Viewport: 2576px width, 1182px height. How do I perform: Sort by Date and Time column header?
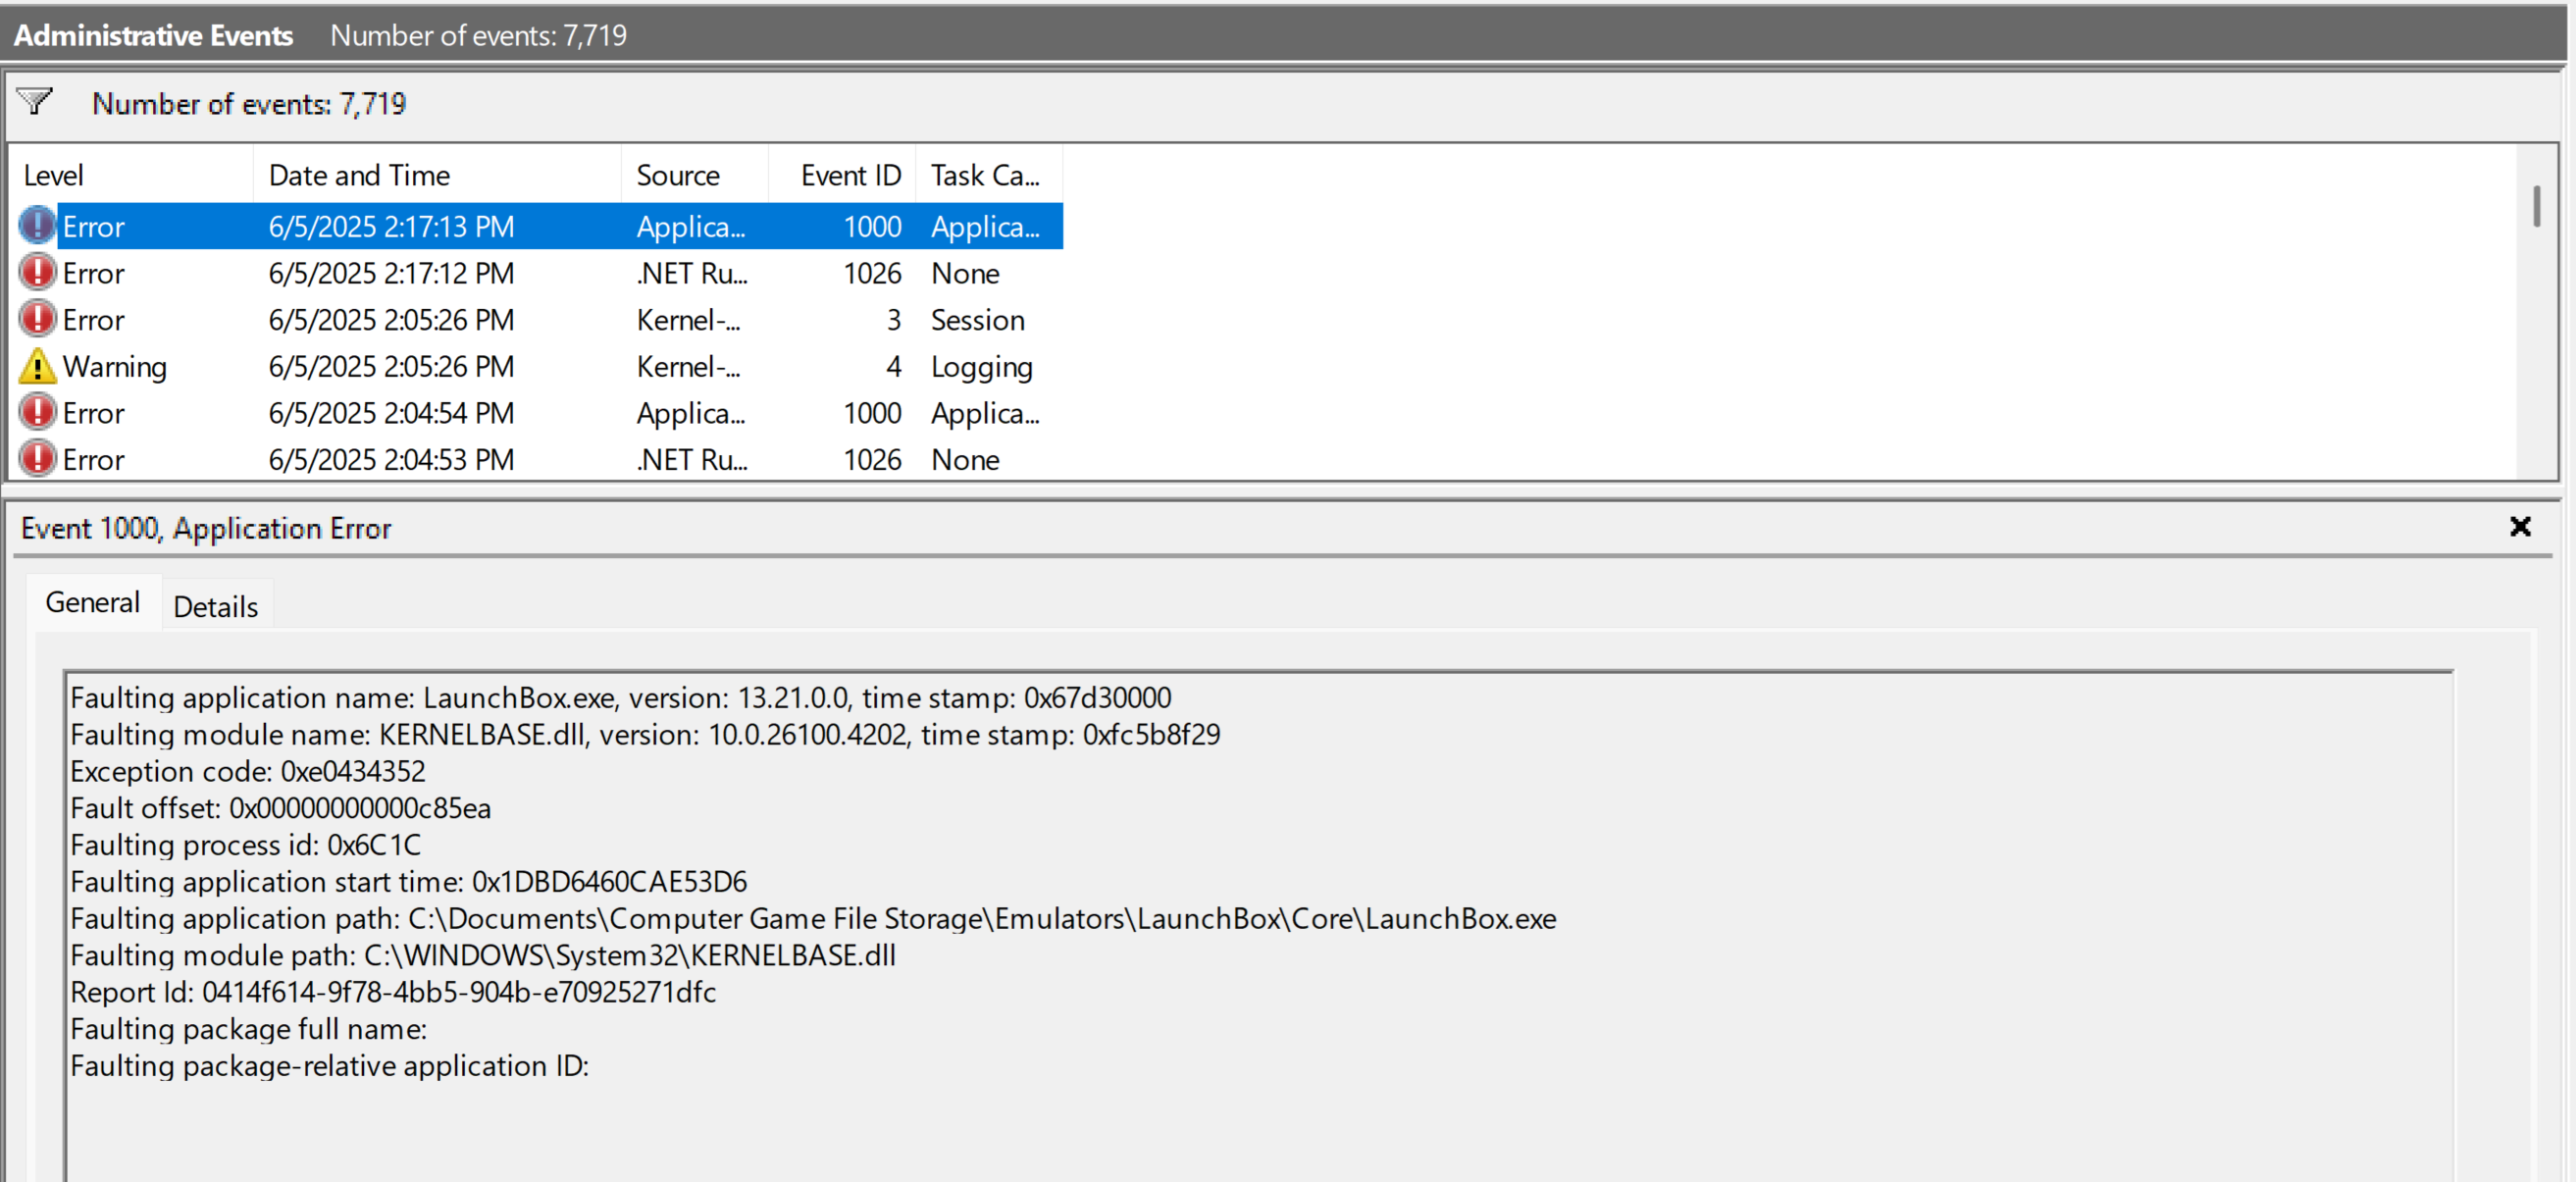click(x=437, y=175)
